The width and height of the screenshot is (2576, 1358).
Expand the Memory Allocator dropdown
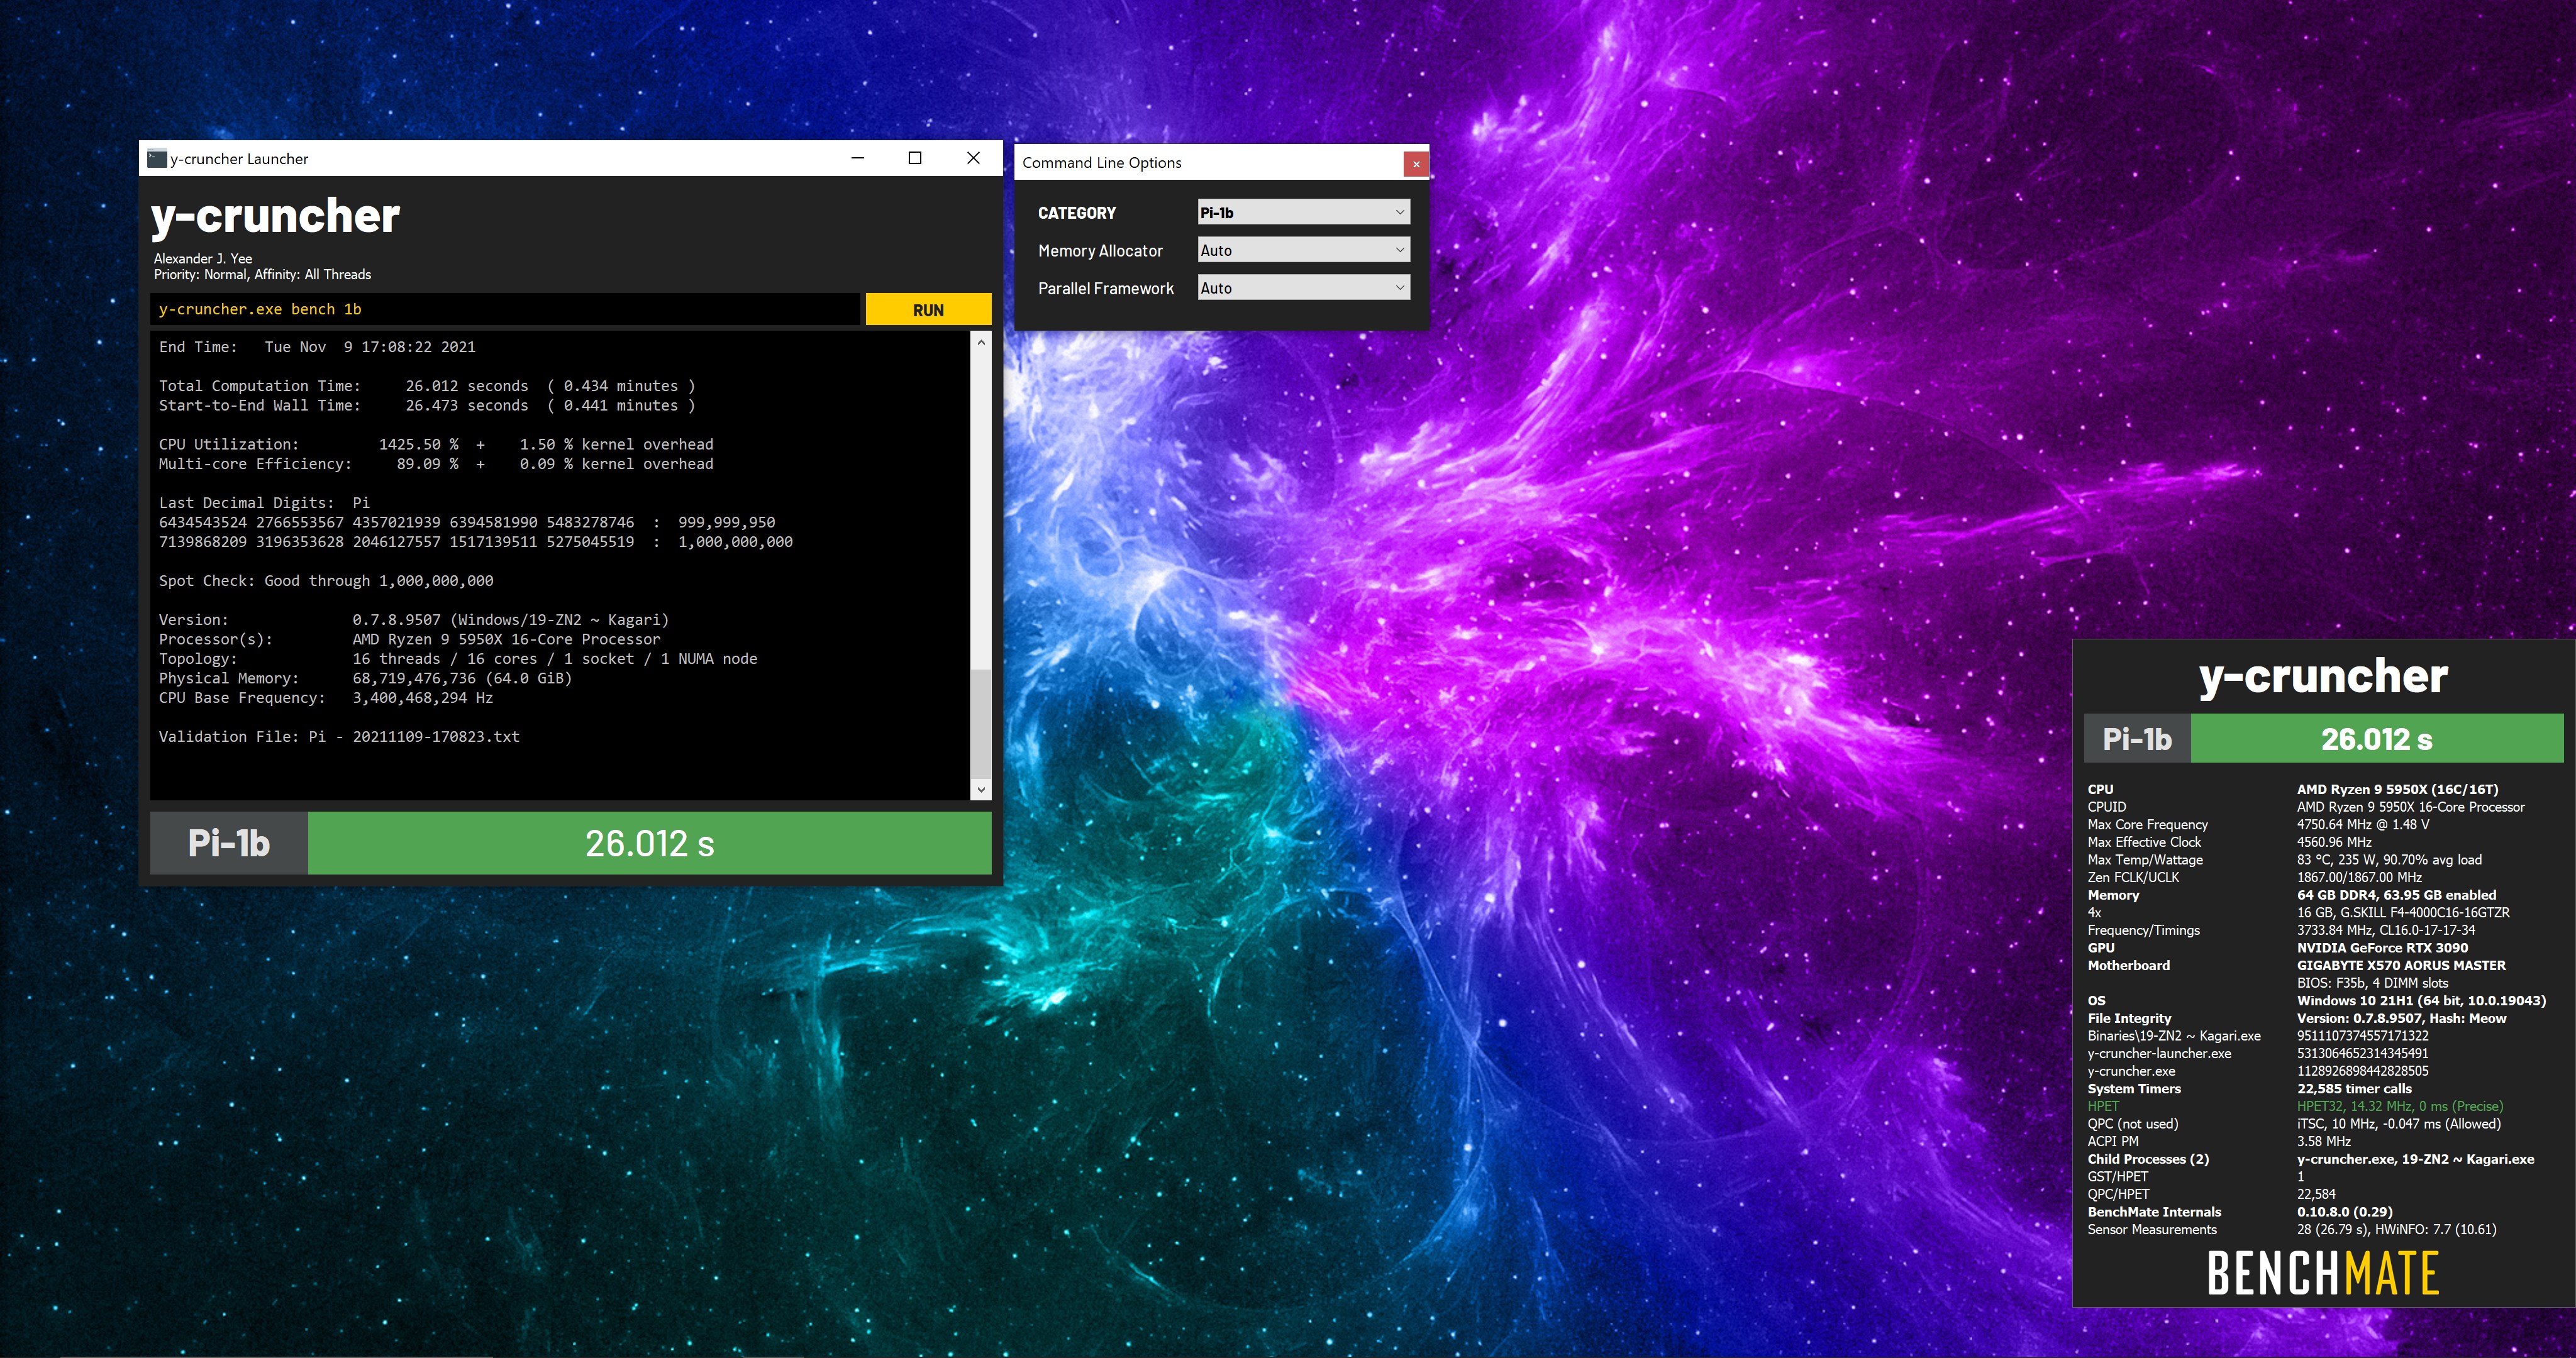click(1304, 250)
